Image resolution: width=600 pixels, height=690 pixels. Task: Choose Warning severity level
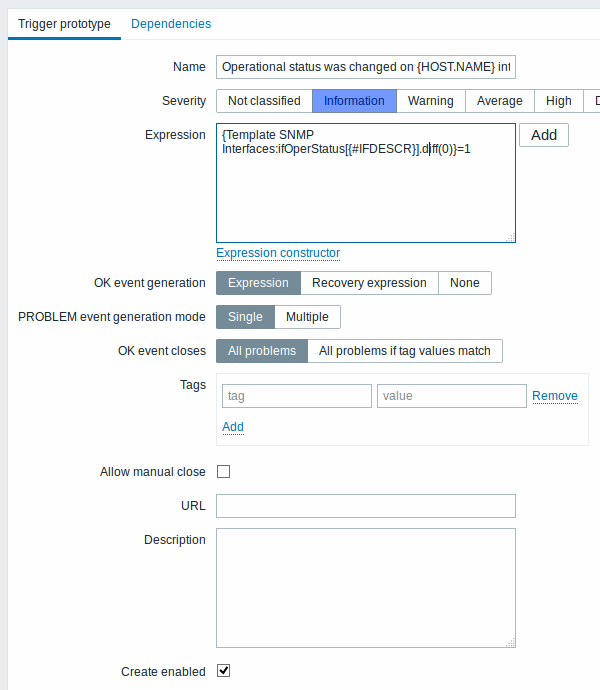click(x=431, y=101)
